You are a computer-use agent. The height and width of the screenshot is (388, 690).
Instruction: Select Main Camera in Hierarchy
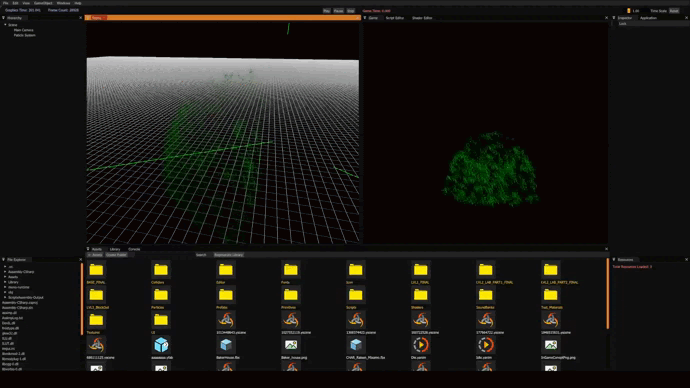(x=23, y=30)
